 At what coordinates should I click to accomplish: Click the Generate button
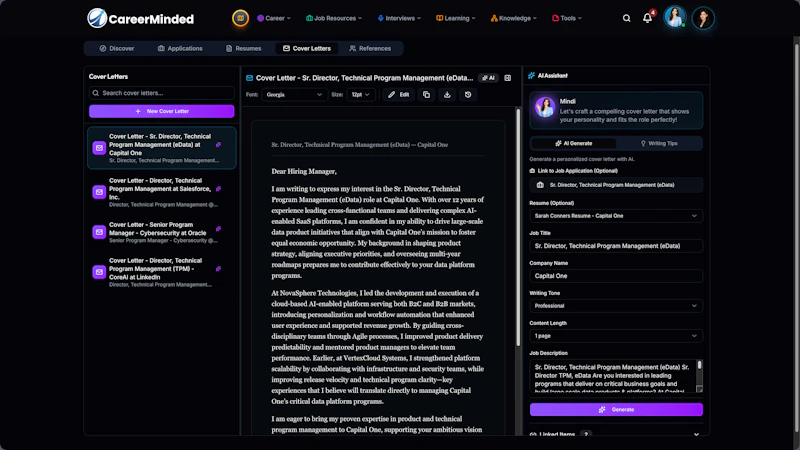pos(616,409)
